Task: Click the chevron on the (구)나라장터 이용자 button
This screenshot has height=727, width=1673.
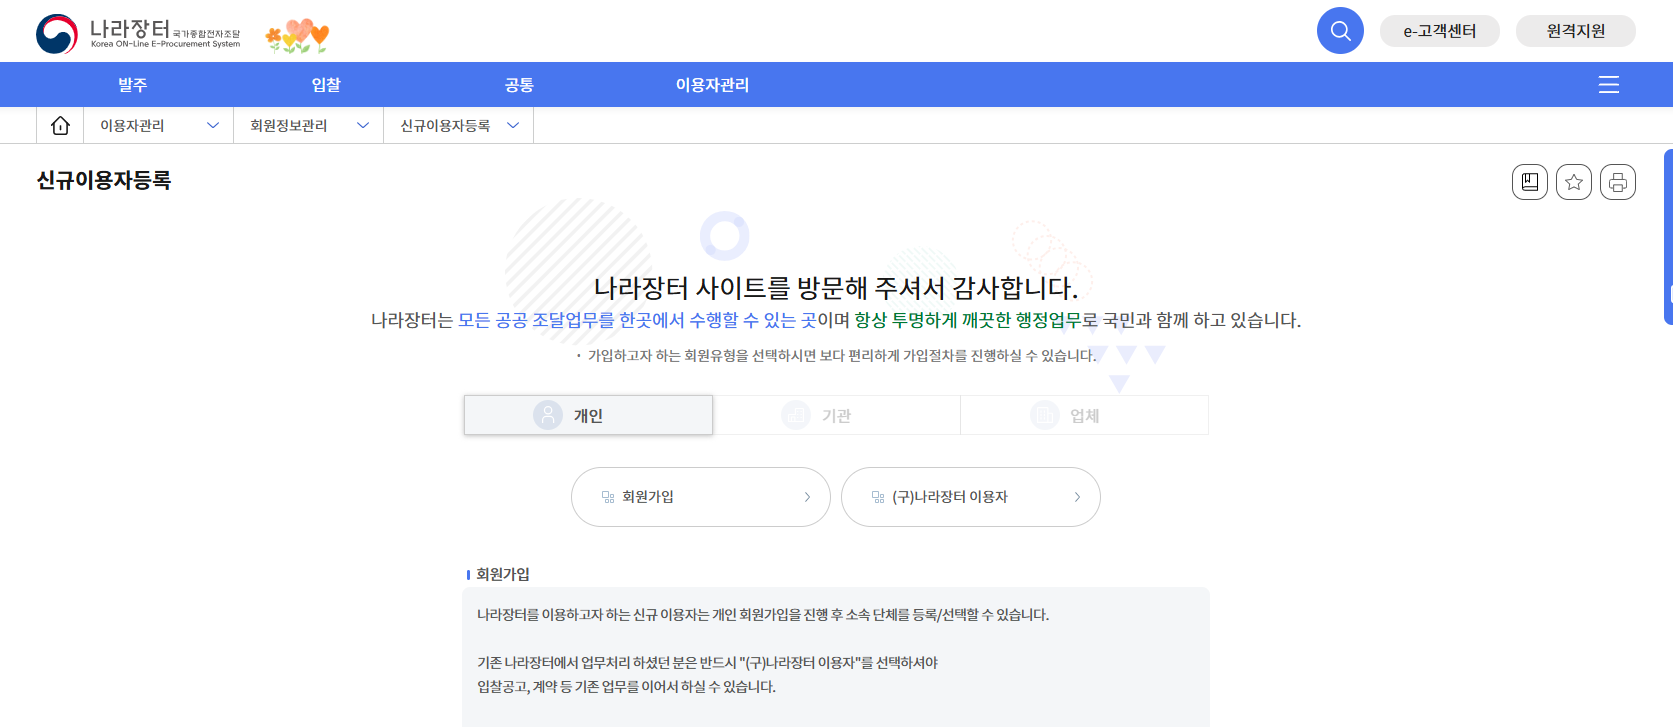Action: tap(1077, 497)
